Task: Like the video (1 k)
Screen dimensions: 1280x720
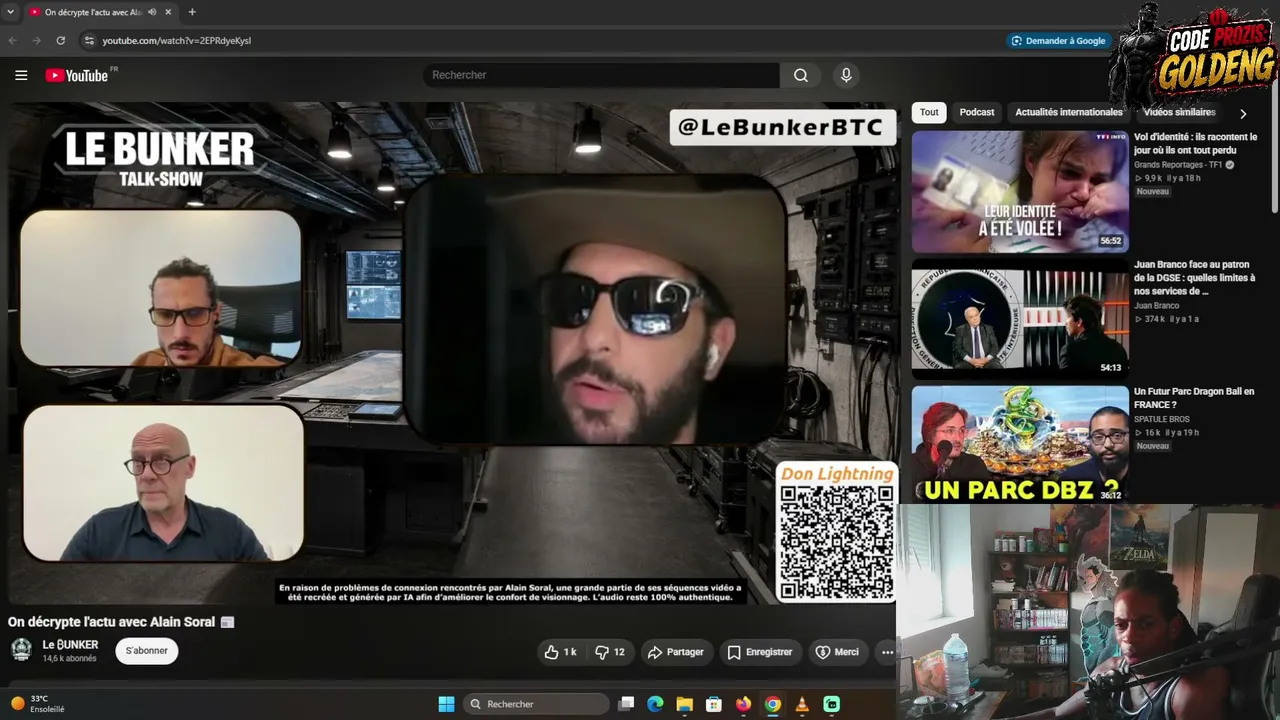Action: [560, 652]
